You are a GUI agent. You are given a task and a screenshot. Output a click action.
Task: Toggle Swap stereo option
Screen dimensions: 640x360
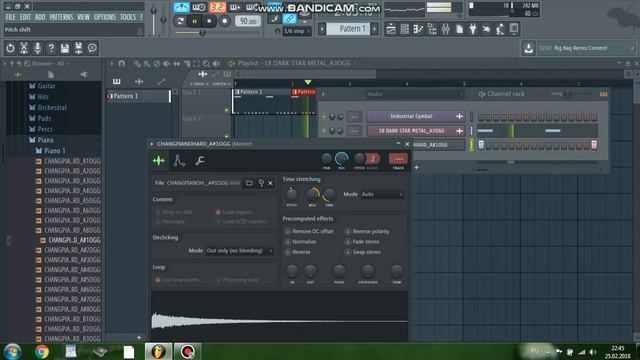(x=348, y=252)
